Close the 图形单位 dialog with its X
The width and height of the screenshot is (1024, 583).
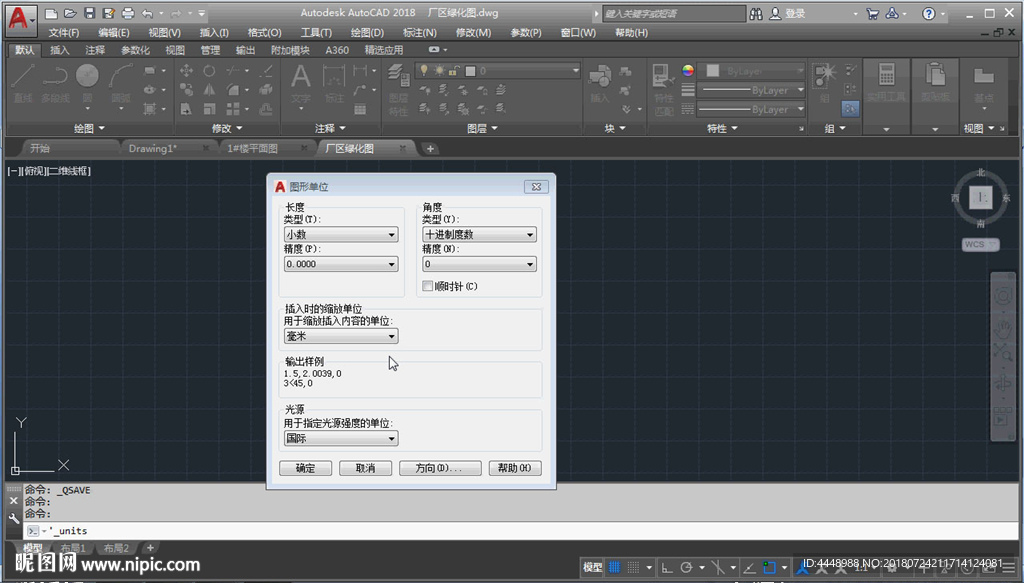click(x=536, y=187)
